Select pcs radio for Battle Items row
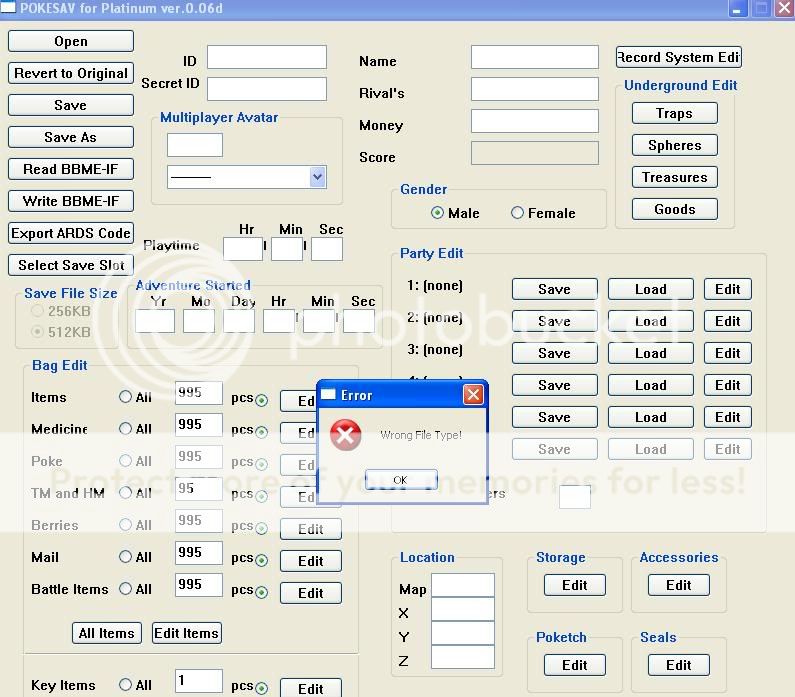Image resolution: width=795 pixels, height=697 pixels. tap(262, 592)
